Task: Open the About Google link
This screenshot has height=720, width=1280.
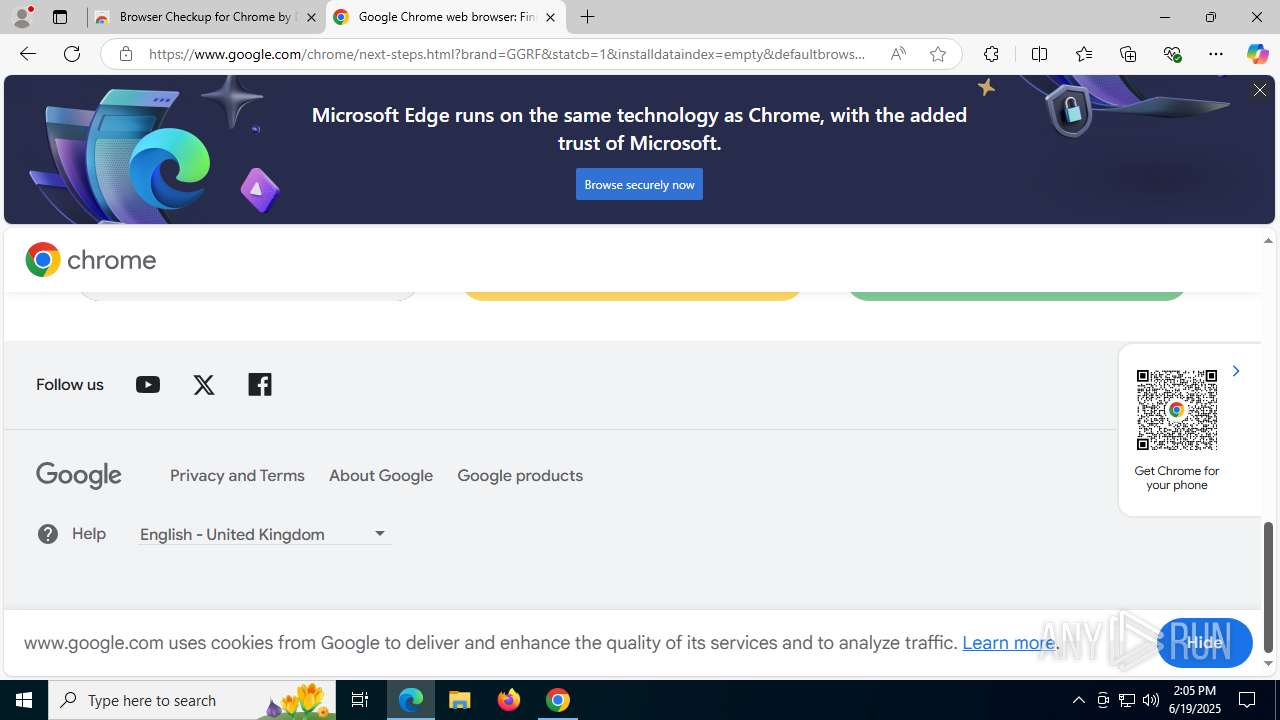Action: click(381, 476)
